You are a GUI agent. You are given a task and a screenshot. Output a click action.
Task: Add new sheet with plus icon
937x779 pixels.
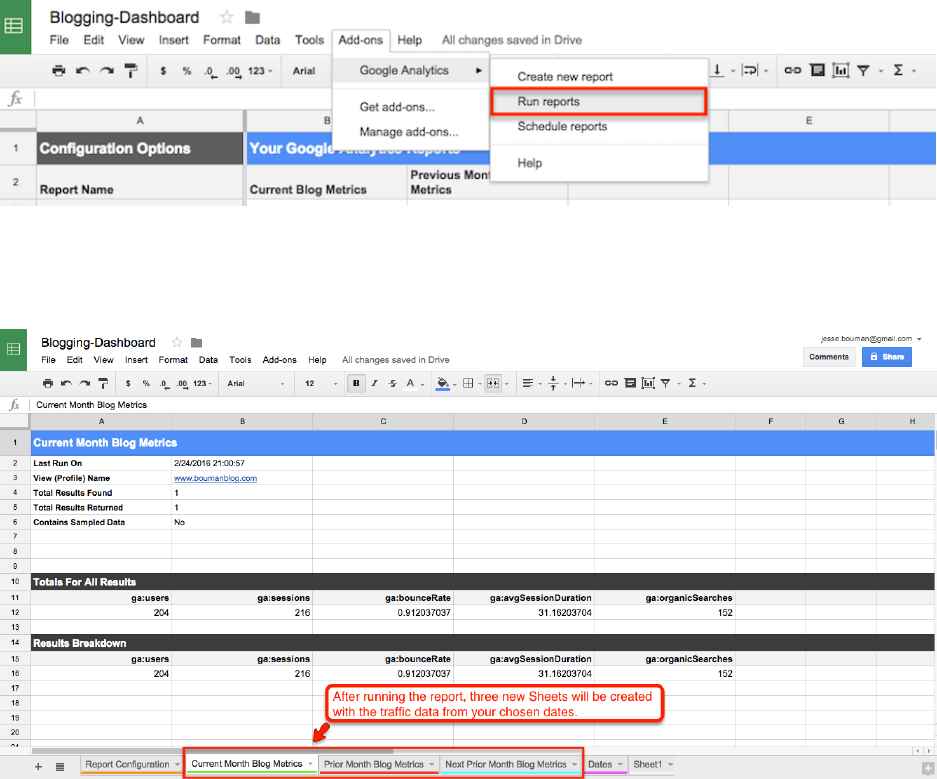[x=38, y=766]
